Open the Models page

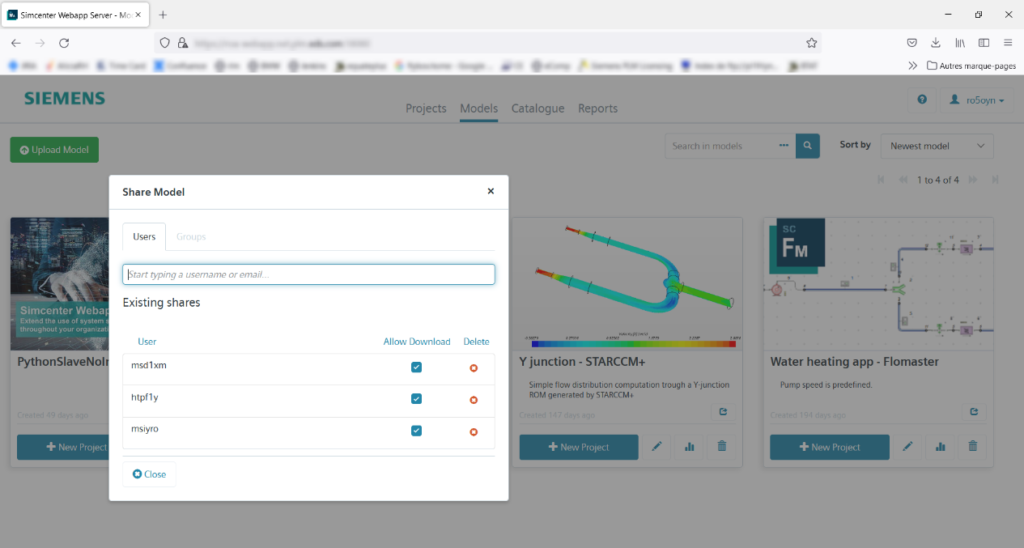(x=479, y=108)
